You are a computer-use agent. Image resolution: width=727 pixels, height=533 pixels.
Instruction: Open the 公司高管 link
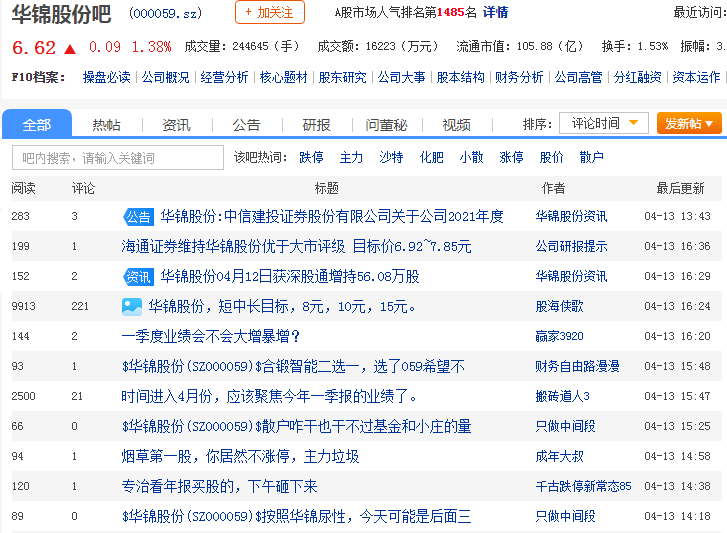tap(579, 77)
